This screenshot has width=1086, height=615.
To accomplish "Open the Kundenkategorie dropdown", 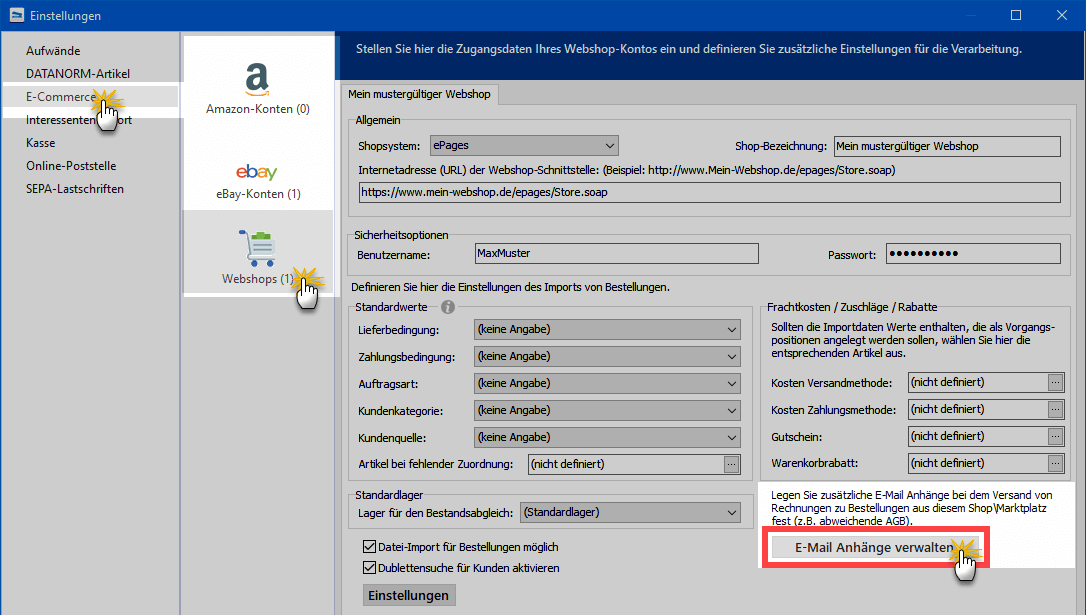I will (x=607, y=411).
